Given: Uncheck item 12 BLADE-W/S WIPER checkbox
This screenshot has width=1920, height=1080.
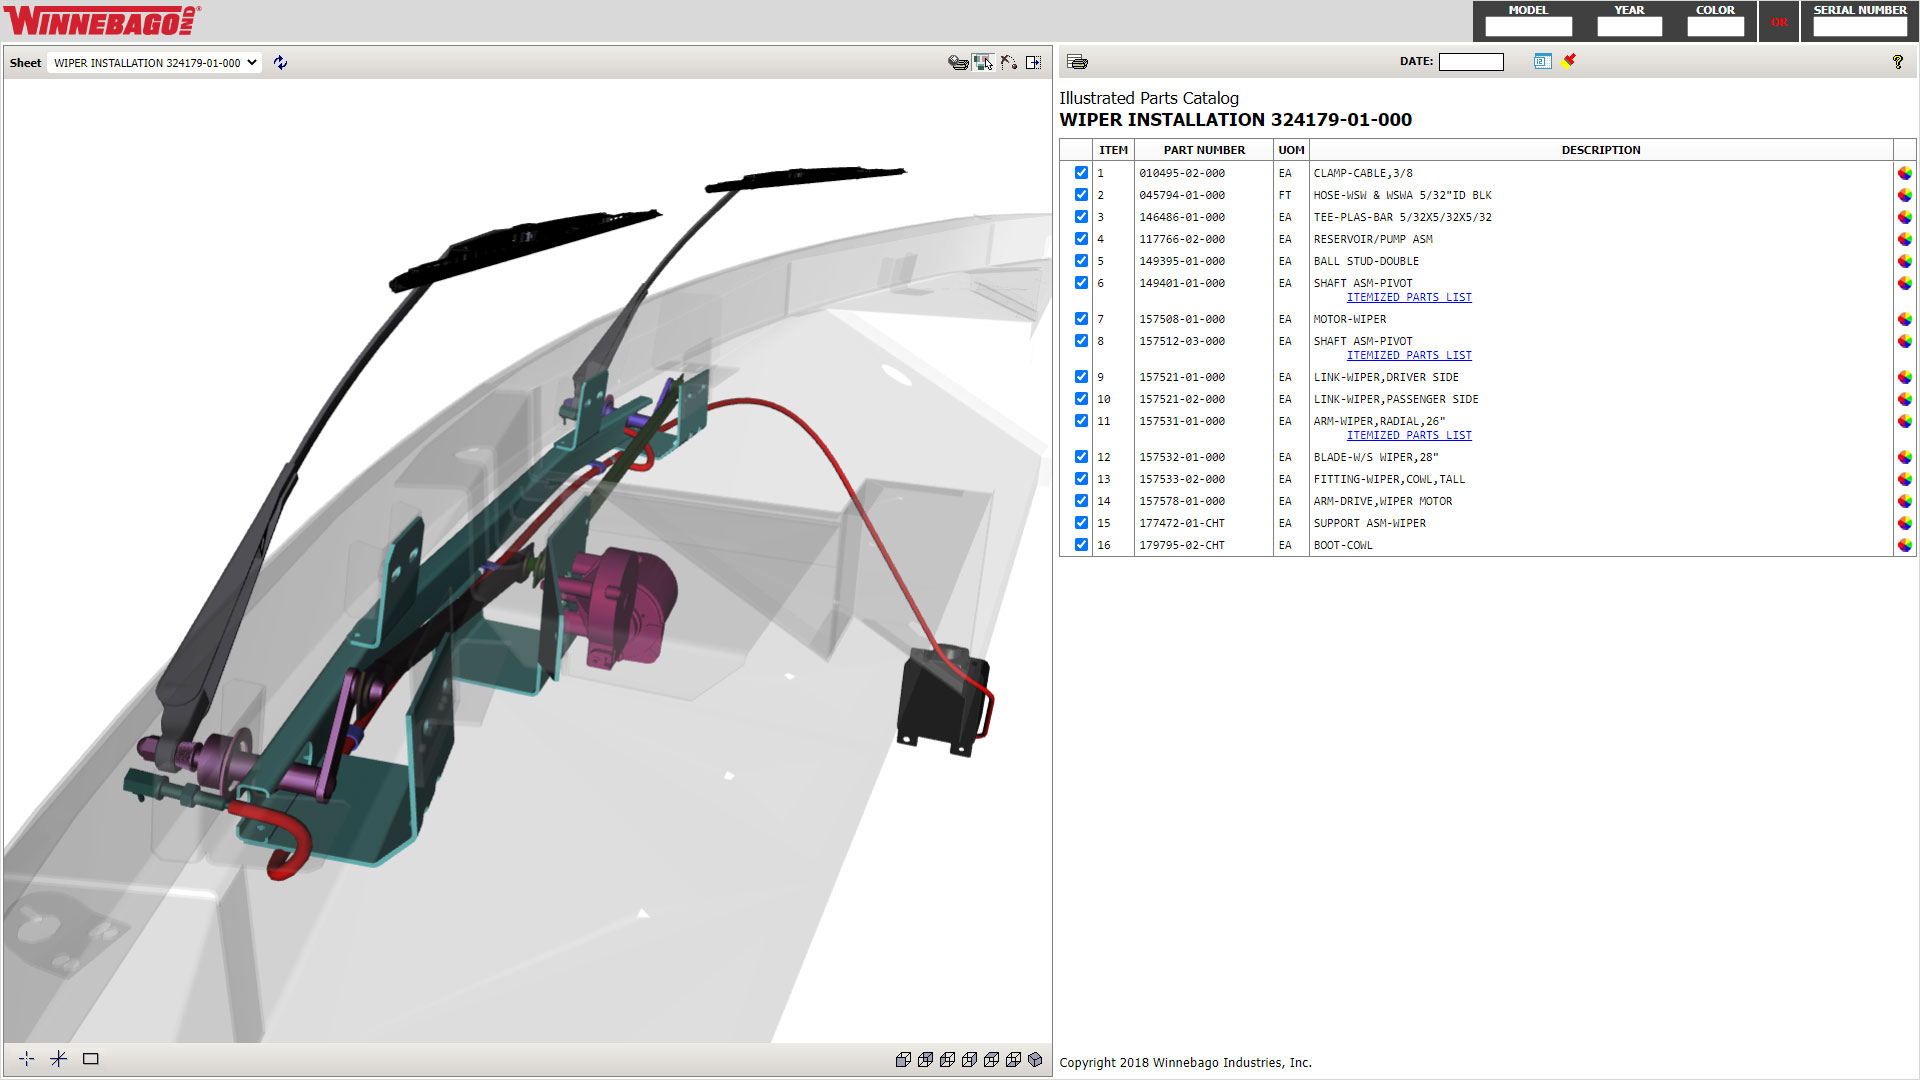Looking at the screenshot, I should (x=1081, y=457).
